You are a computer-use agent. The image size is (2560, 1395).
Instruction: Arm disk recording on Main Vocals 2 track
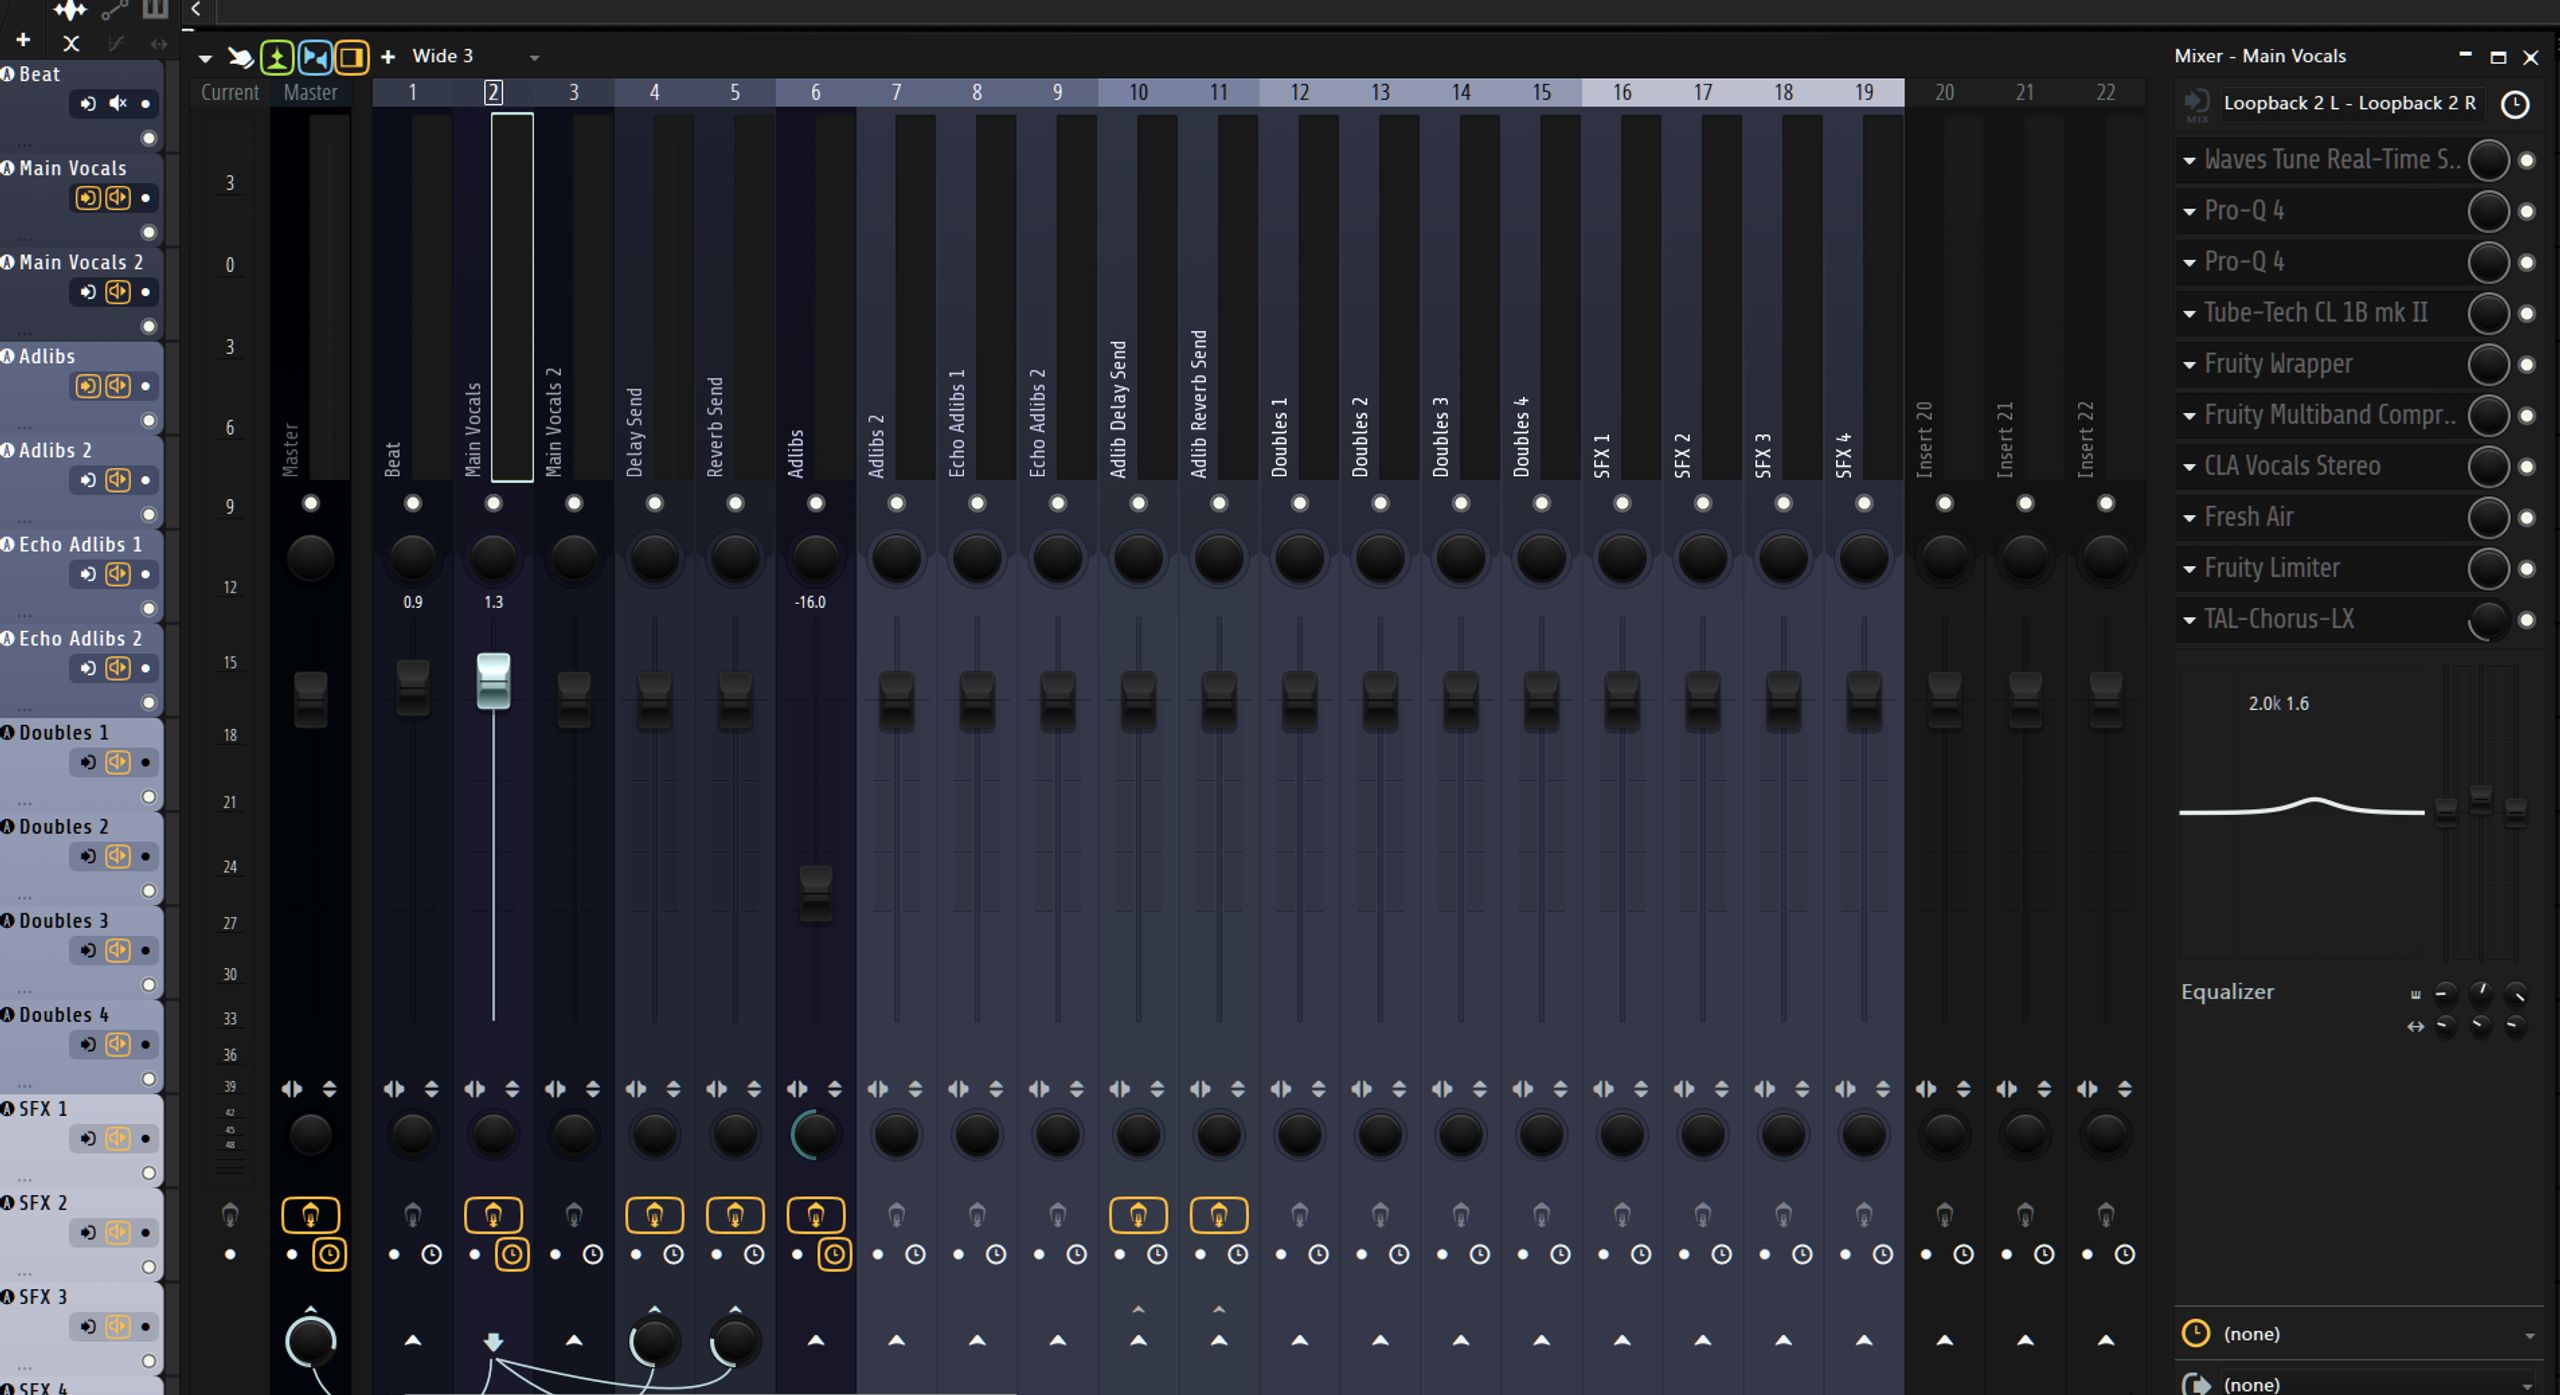[555, 1254]
